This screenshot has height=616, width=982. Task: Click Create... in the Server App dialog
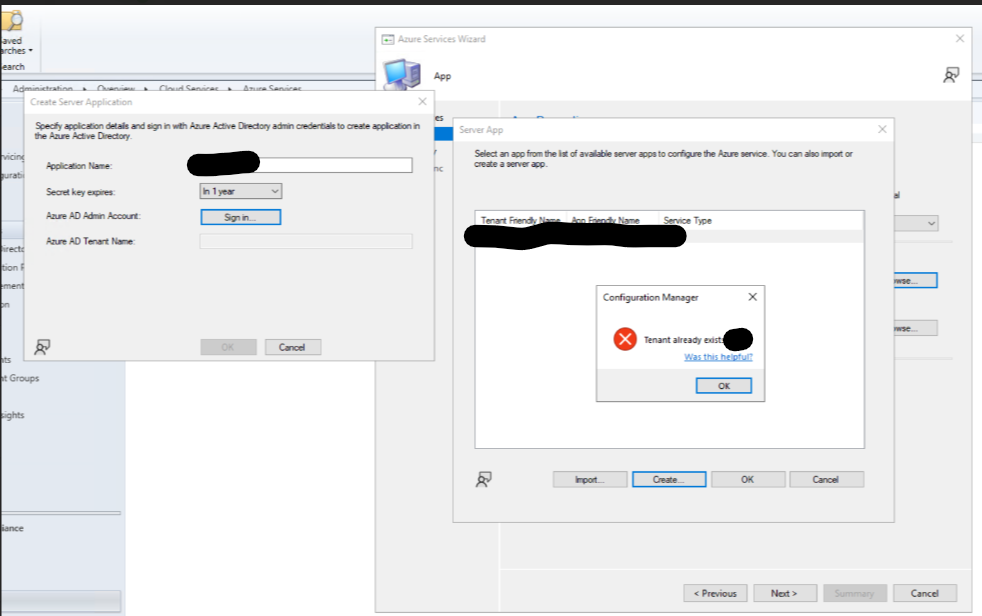(669, 480)
